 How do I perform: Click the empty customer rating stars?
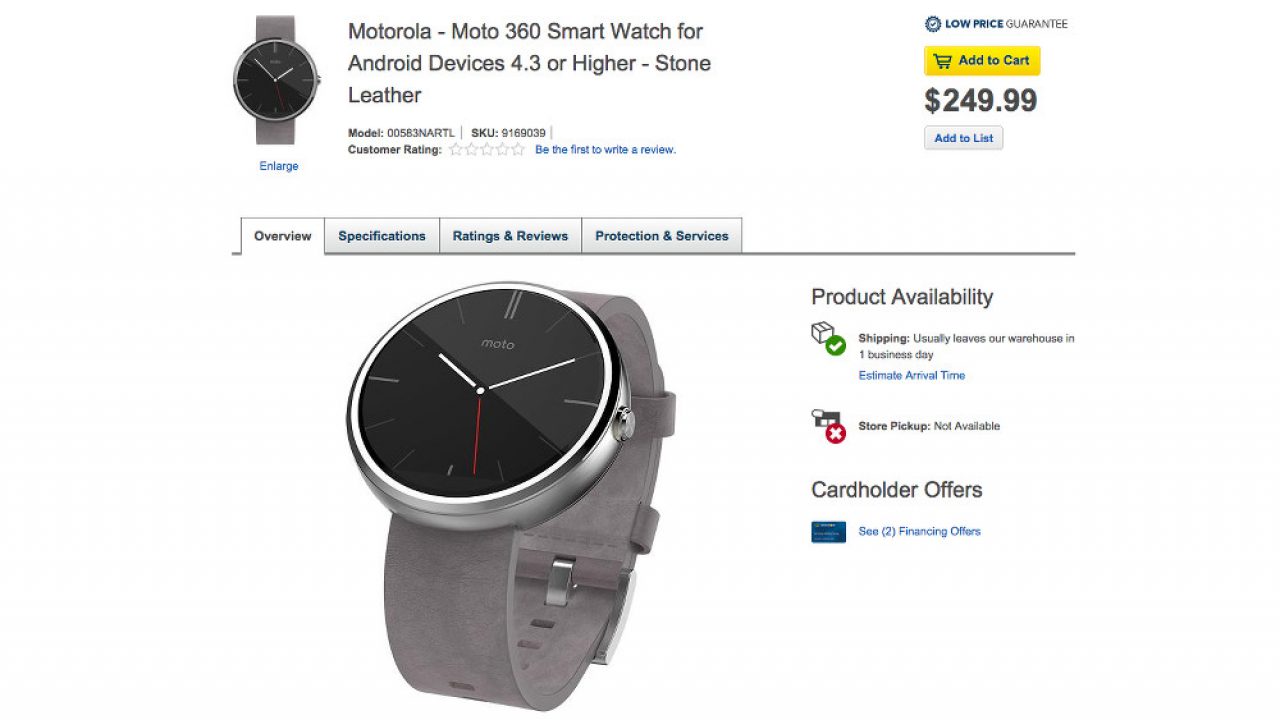487,150
